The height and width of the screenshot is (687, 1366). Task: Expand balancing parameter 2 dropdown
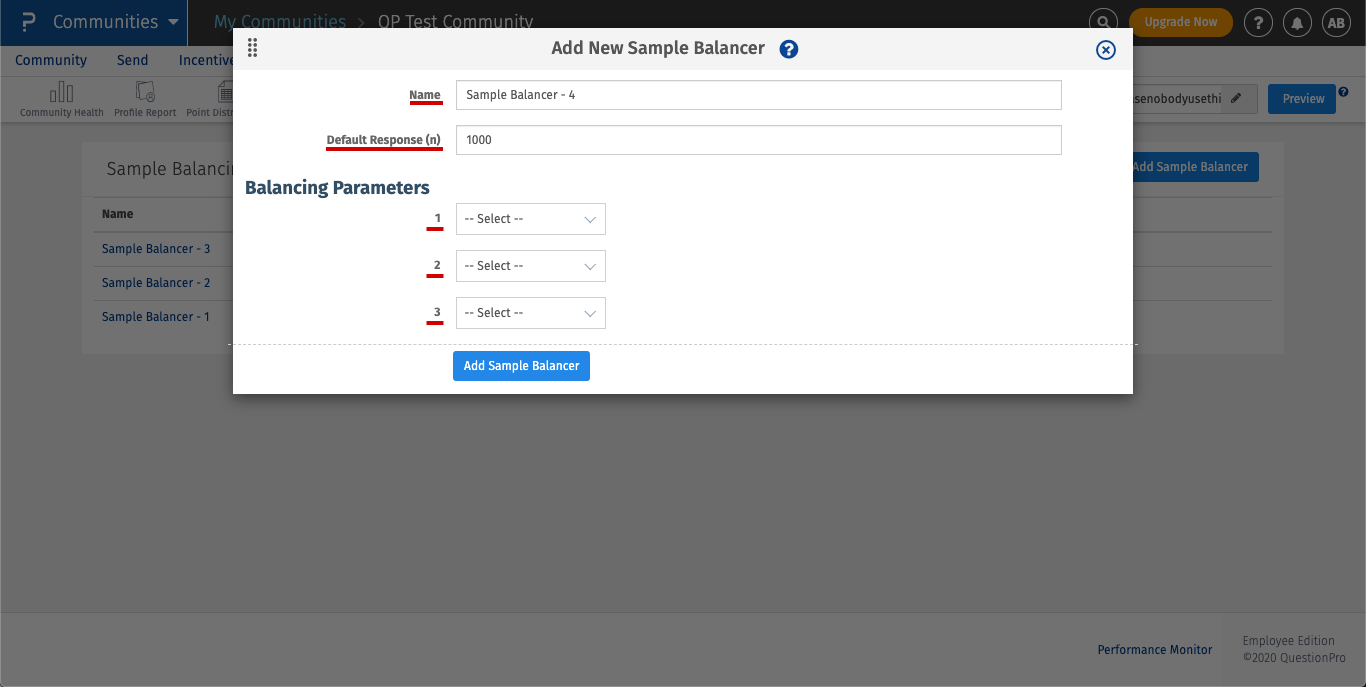point(531,266)
